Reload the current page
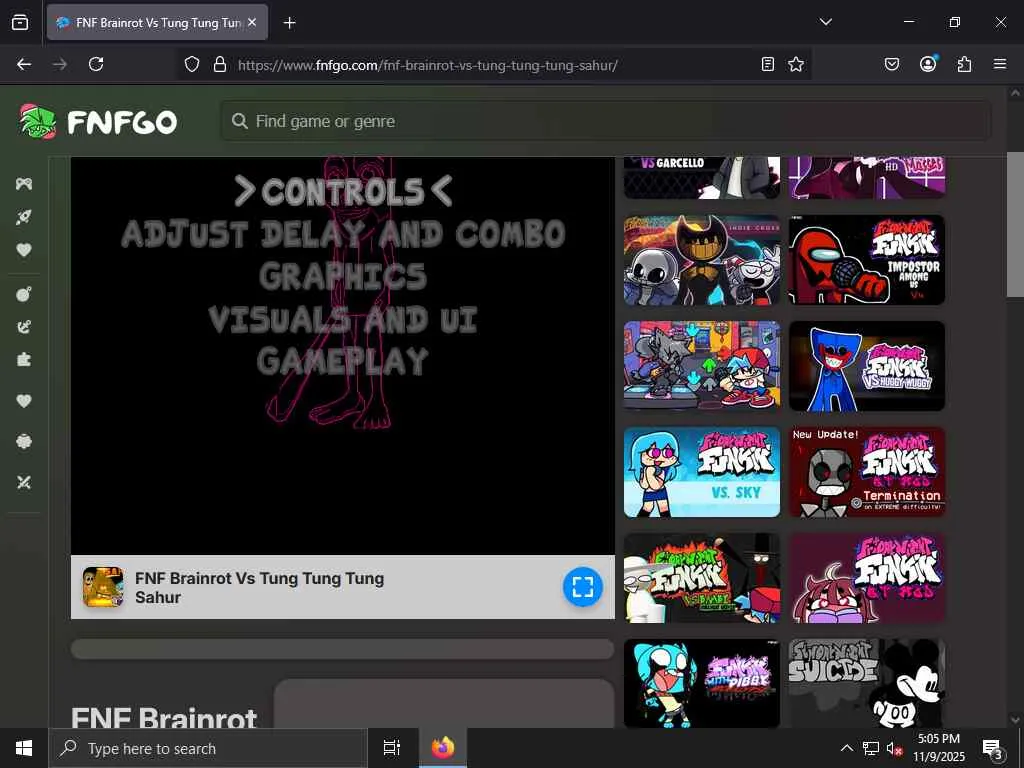This screenshot has width=1024, height=768. coord(96,64)
